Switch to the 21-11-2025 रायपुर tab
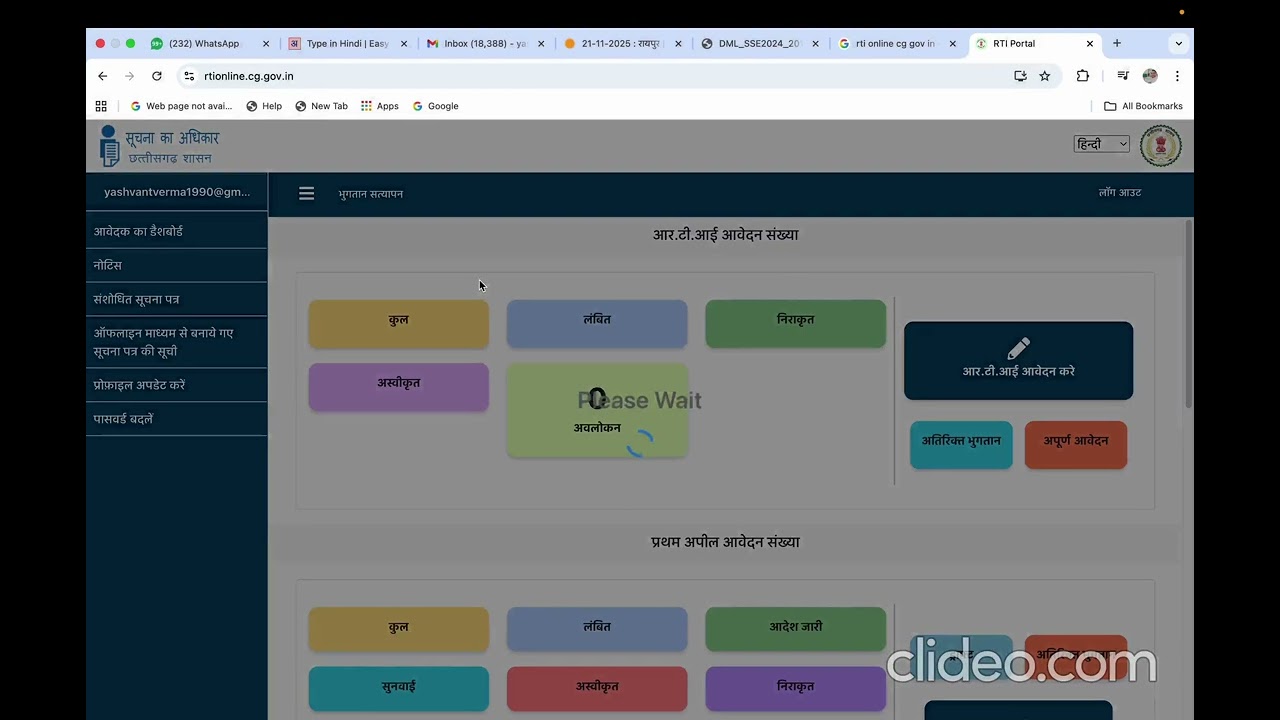The image size is (1280, 720). click(621, 44)
